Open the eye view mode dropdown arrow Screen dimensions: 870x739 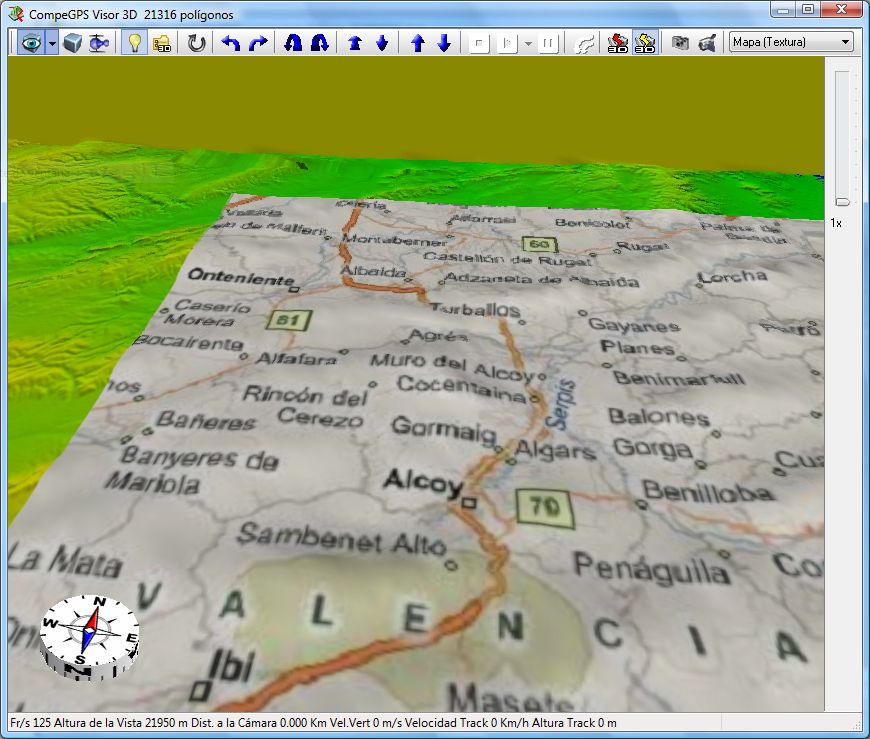[x=51, y=43]
